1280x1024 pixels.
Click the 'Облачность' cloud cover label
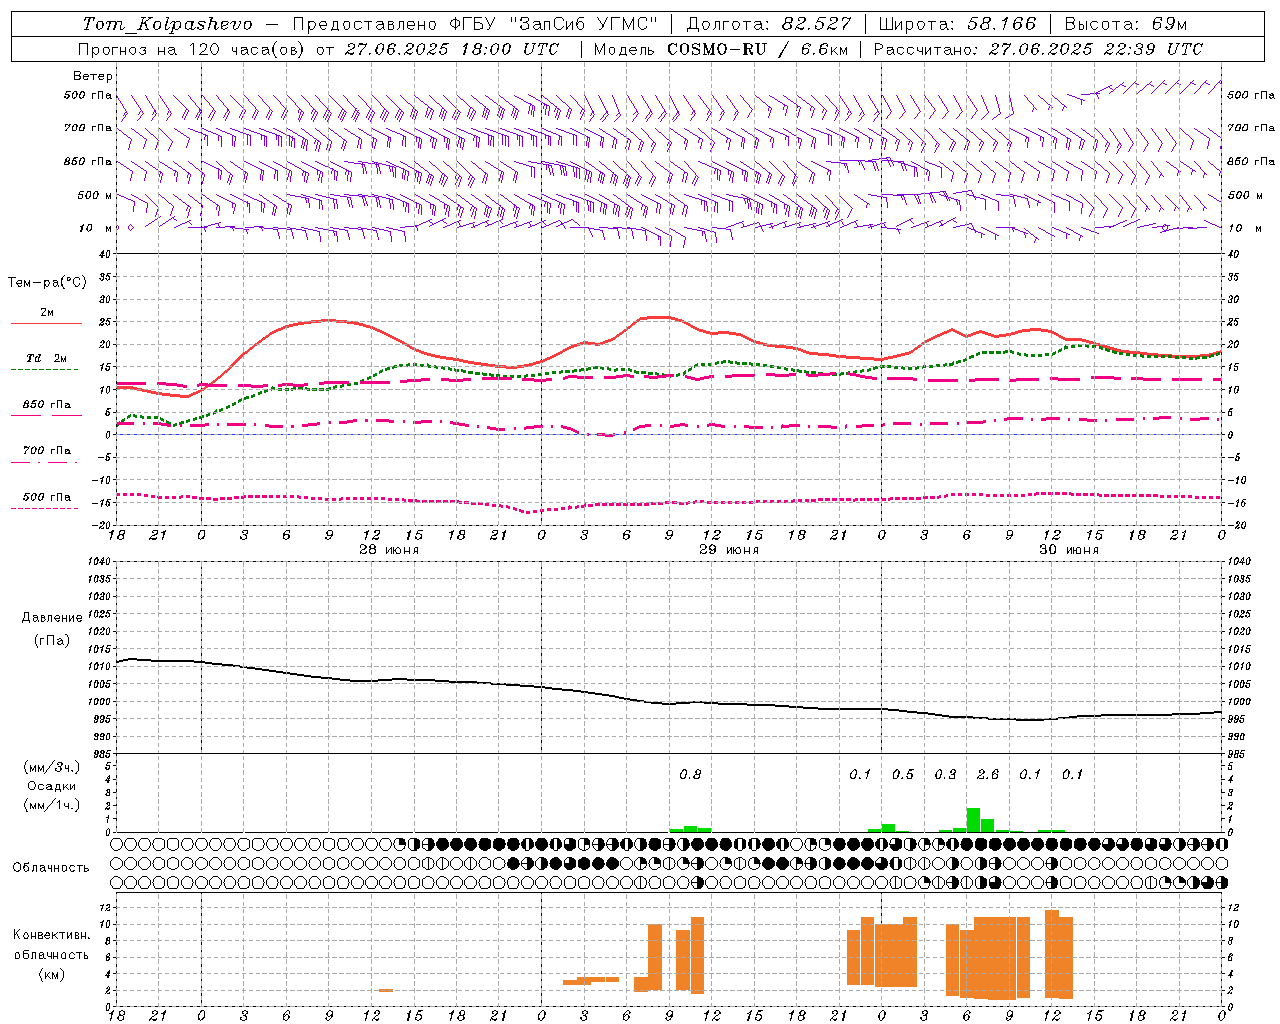[x=51, y=868]
